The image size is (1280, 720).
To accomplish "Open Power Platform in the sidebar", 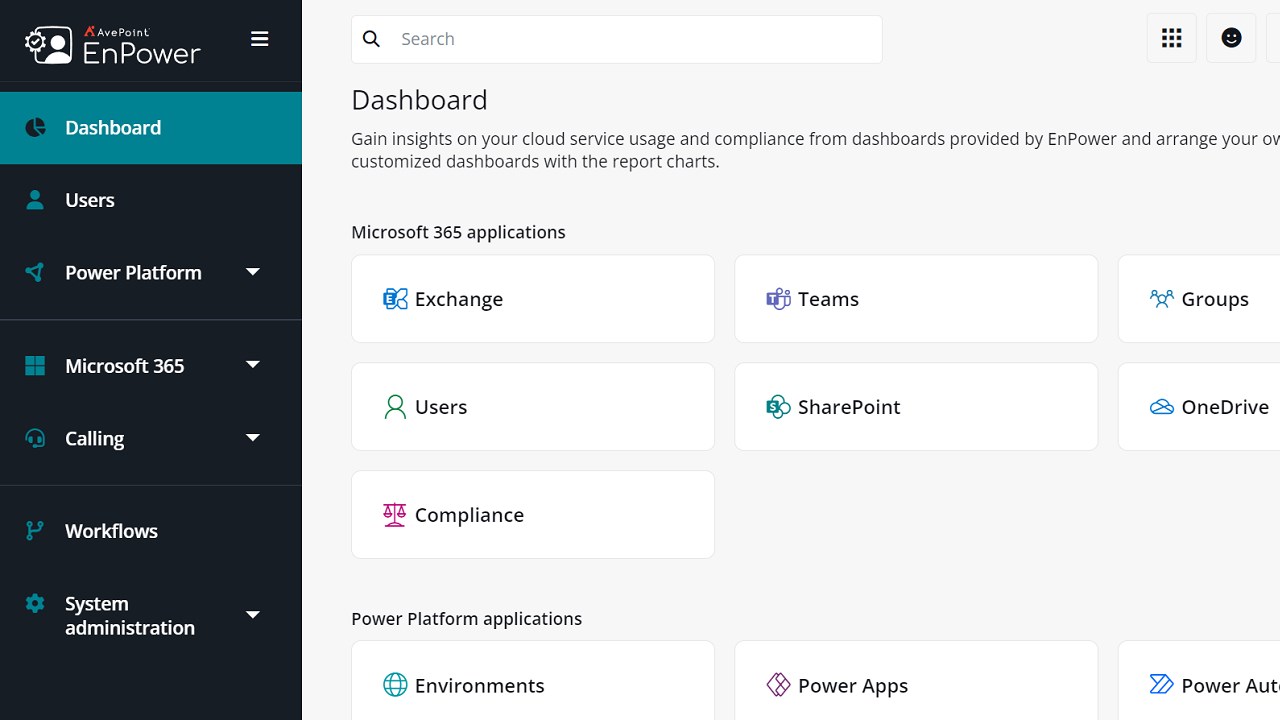I will pyautogui.click(x=151, y=272).
